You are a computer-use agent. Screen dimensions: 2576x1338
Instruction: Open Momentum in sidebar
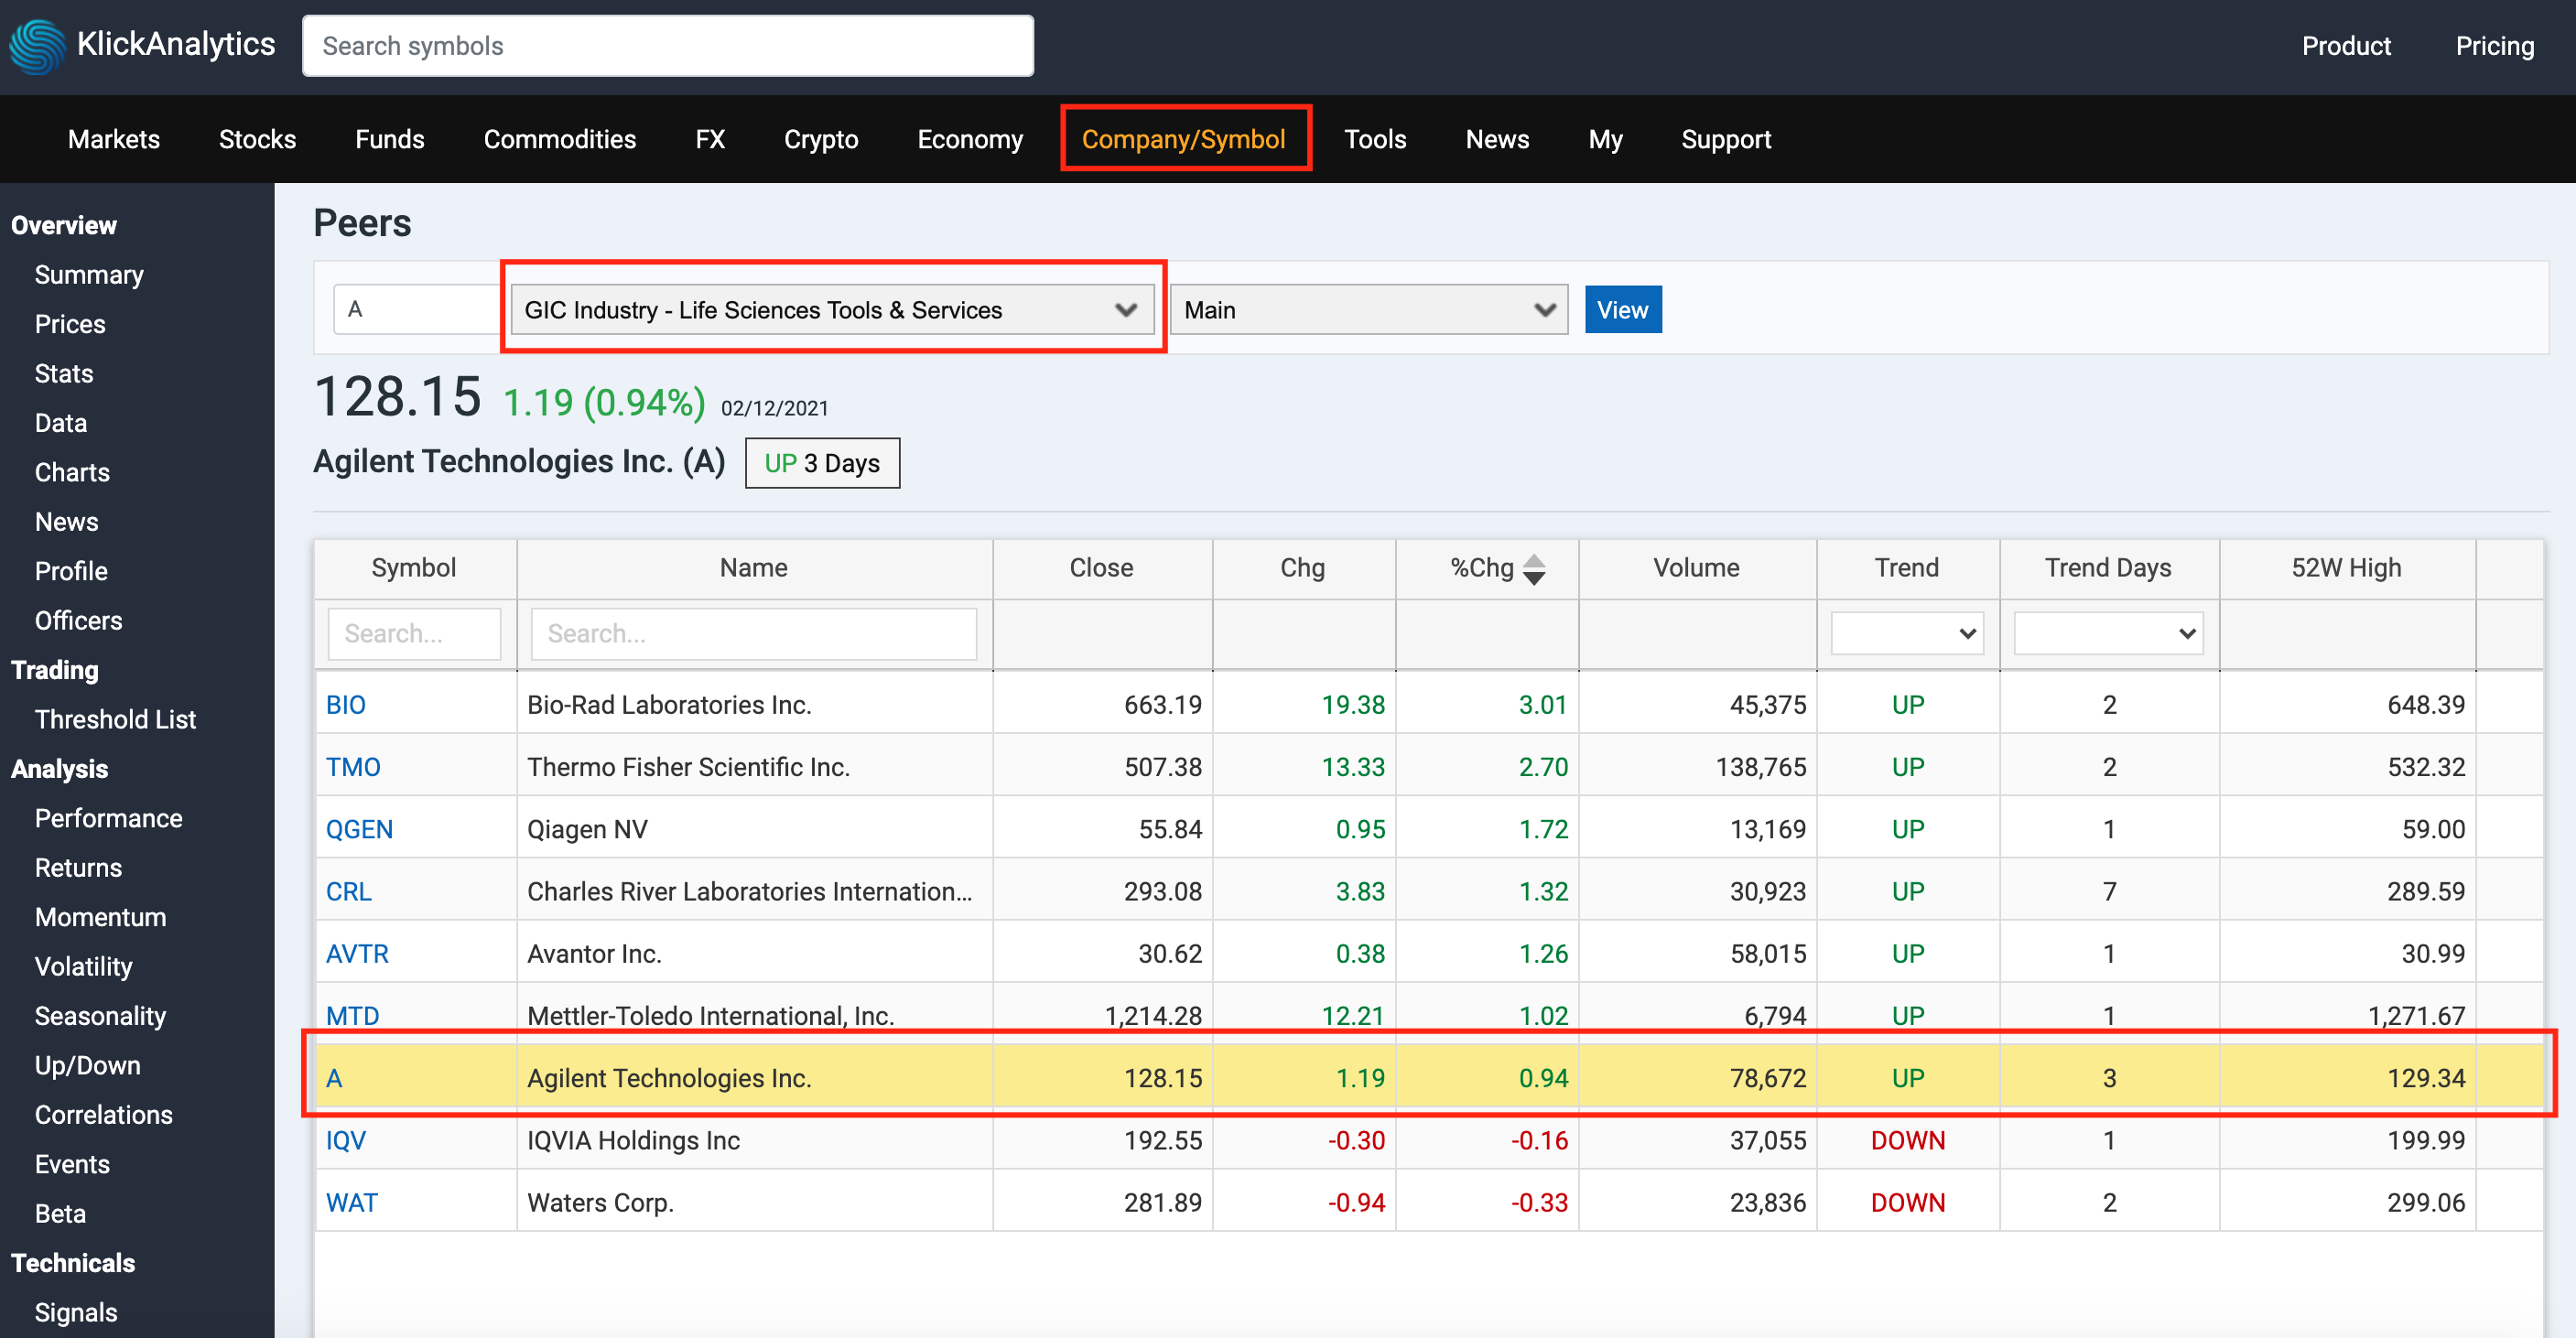tap(100, 917)
